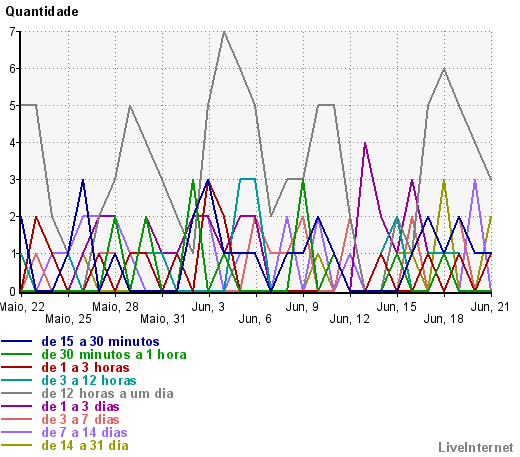Click the 'de 1 a 3 dias' legend label
This screenshot has height=457, width=520.
tap(80, 407)
